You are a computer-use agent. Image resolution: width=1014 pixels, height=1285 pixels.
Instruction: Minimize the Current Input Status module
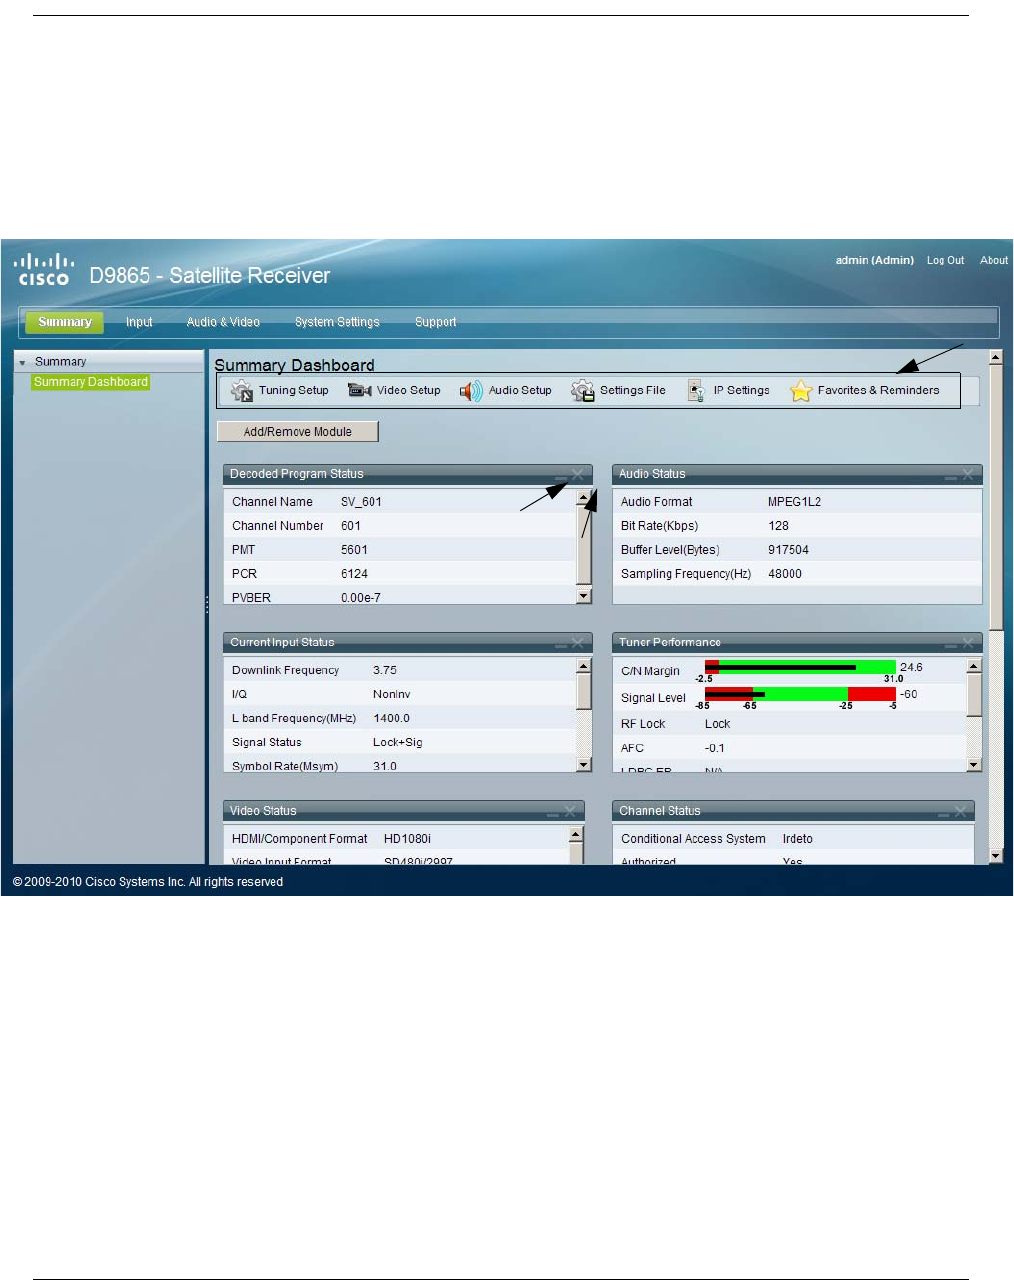click(x=561, y=644)
